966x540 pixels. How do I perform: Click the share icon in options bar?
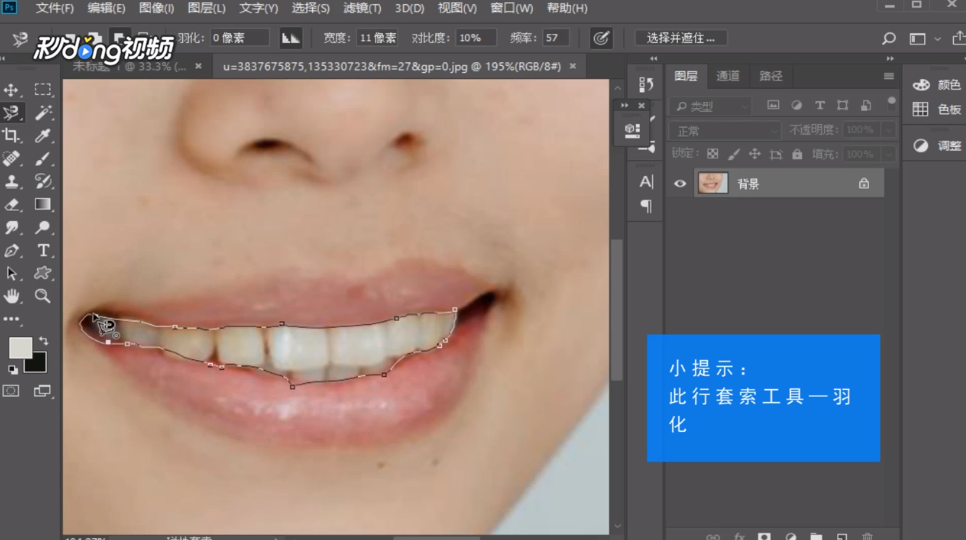pyautogui.click(x=958, y=38)
